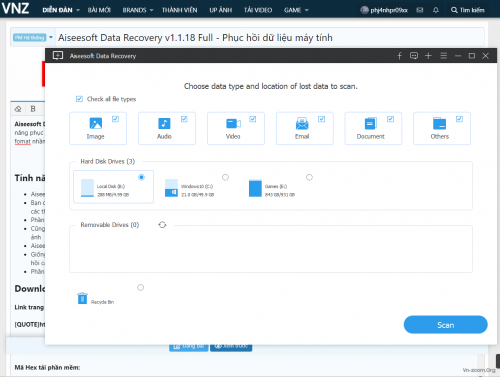Click the Aiseesoft Data Recovery window title
500x377 pixels.
[x=103, y=56]
